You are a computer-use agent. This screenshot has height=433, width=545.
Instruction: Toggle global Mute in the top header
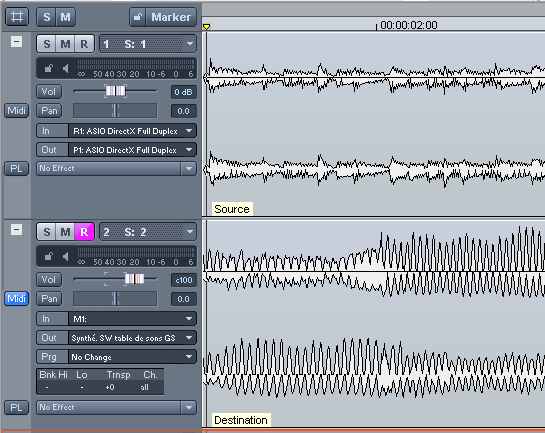pyautogui.click(x=66, y=17)
